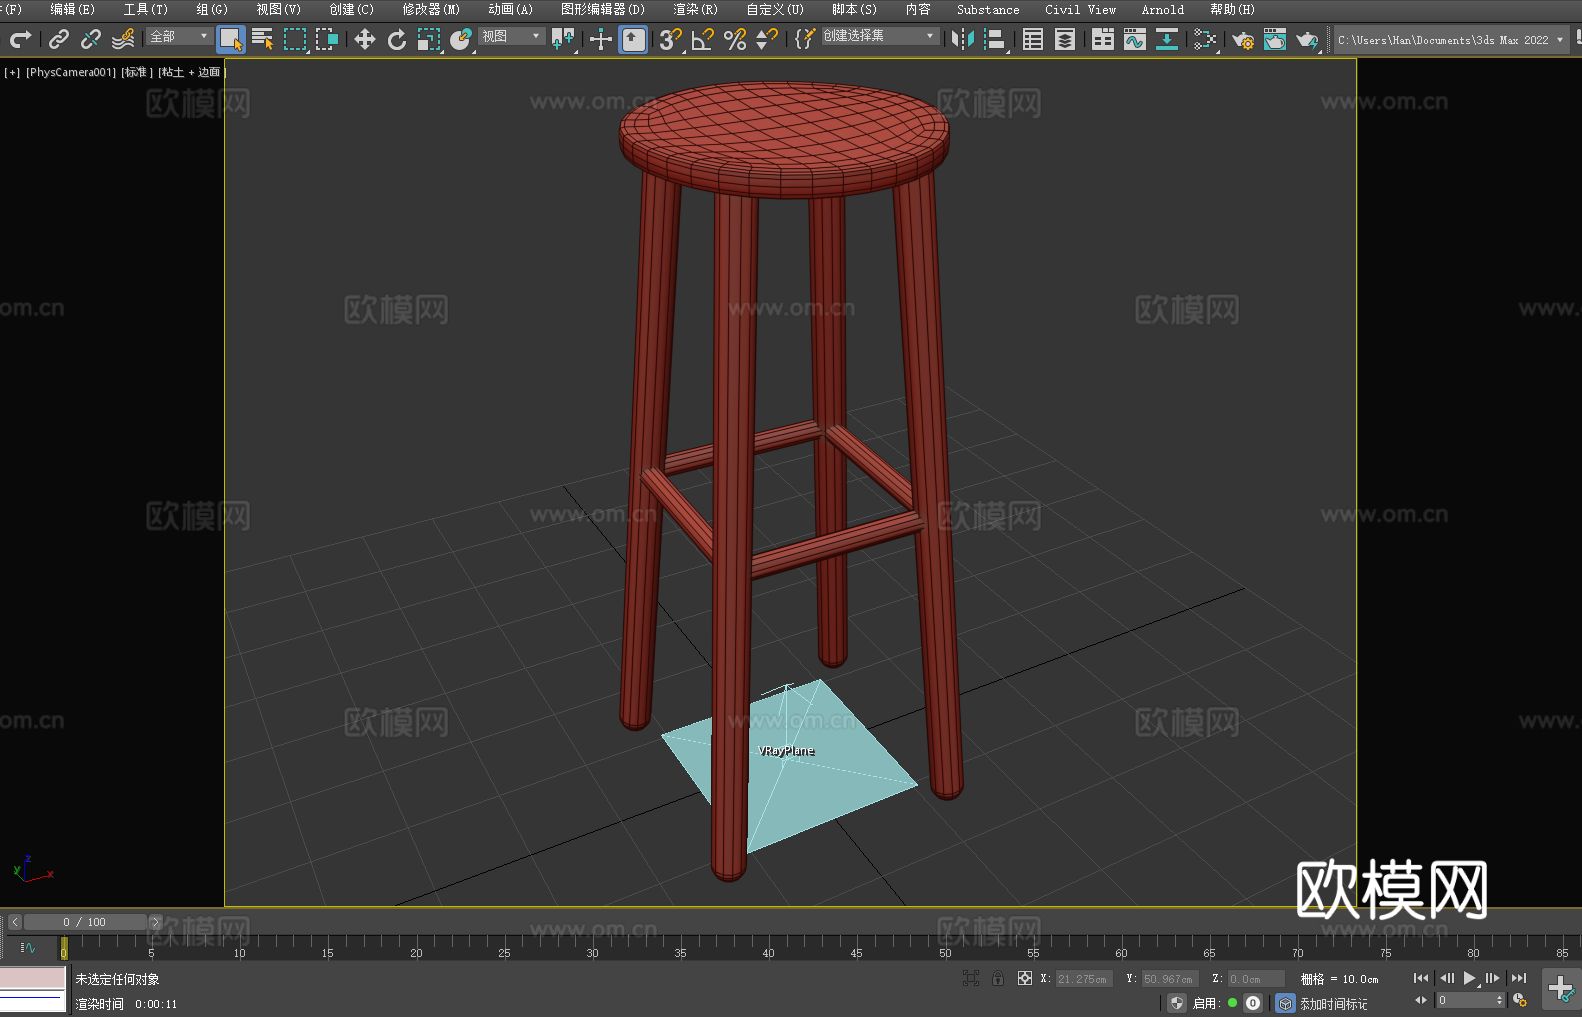The height and width of the screenshot is (1017, 1582).
Task: Click the Unlink Selection broken-chain icon
Action: [91, 39]
